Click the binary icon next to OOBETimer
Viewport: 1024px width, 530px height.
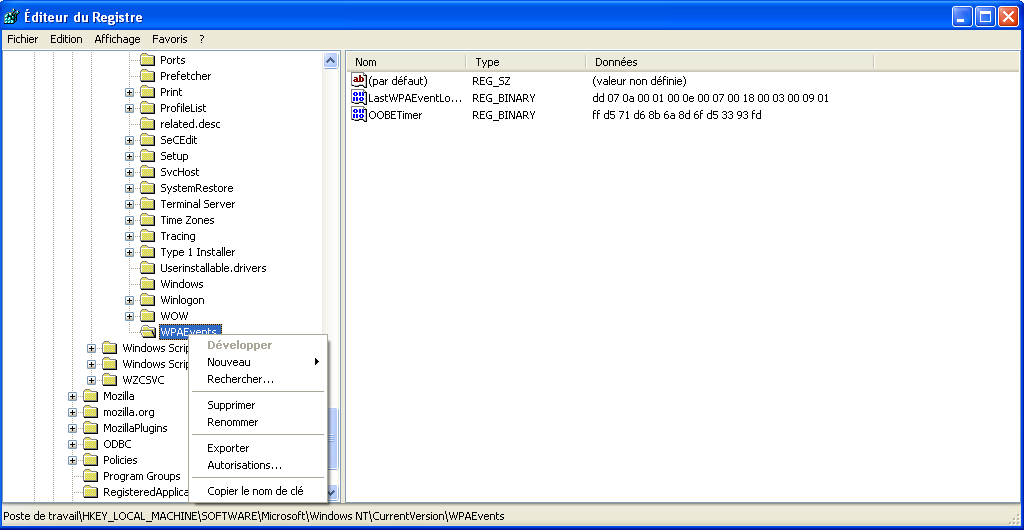click(x=359, y=115)
